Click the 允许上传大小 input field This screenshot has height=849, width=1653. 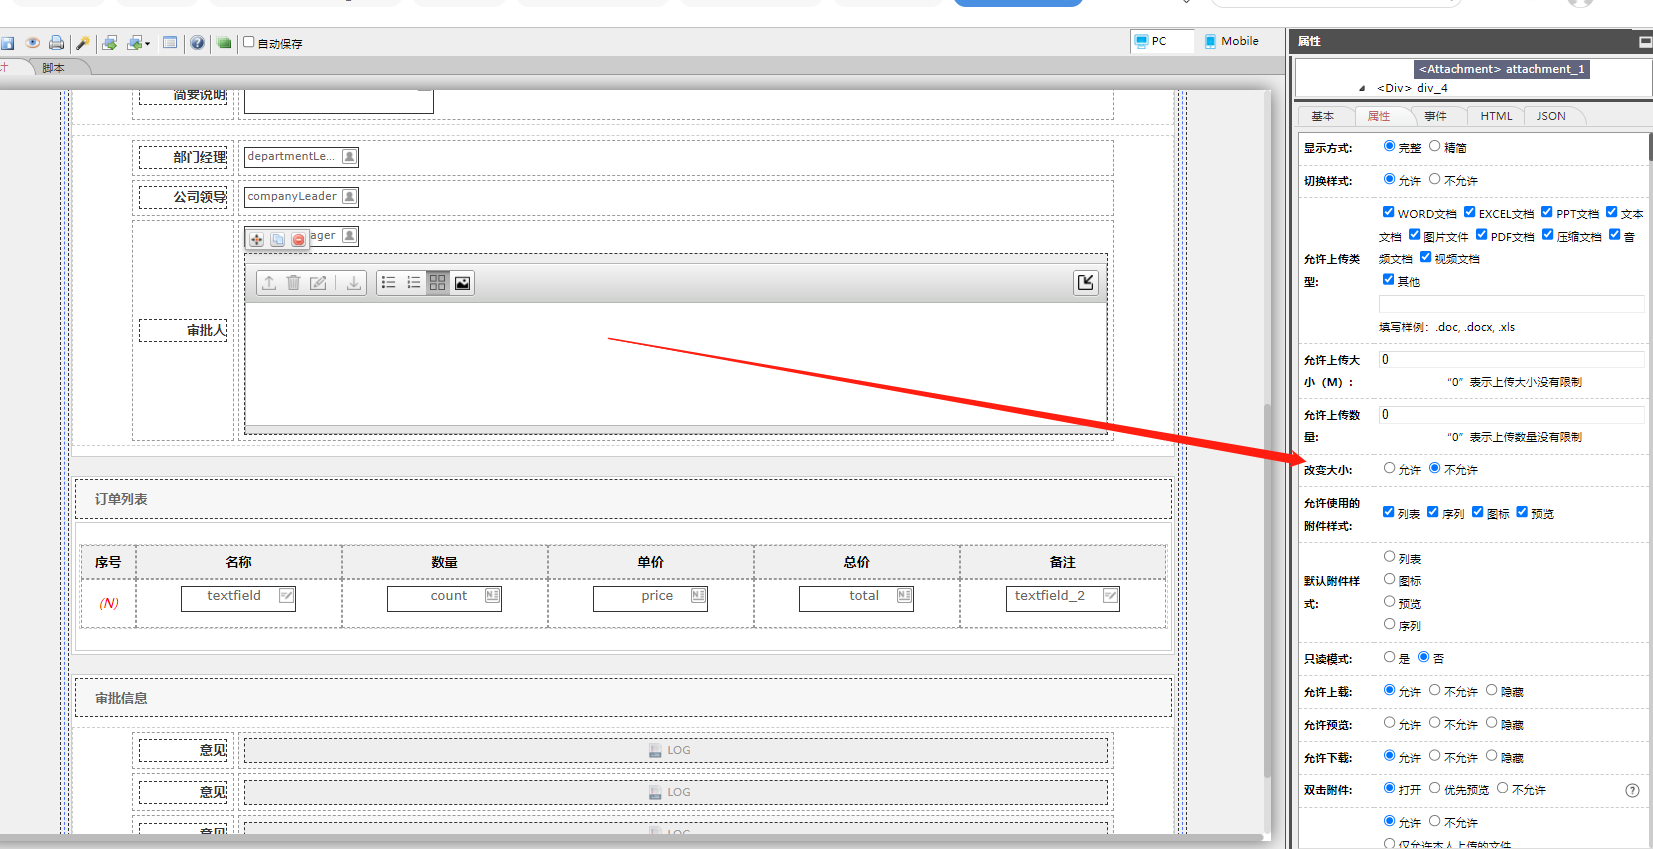[x=1511, y=359]
